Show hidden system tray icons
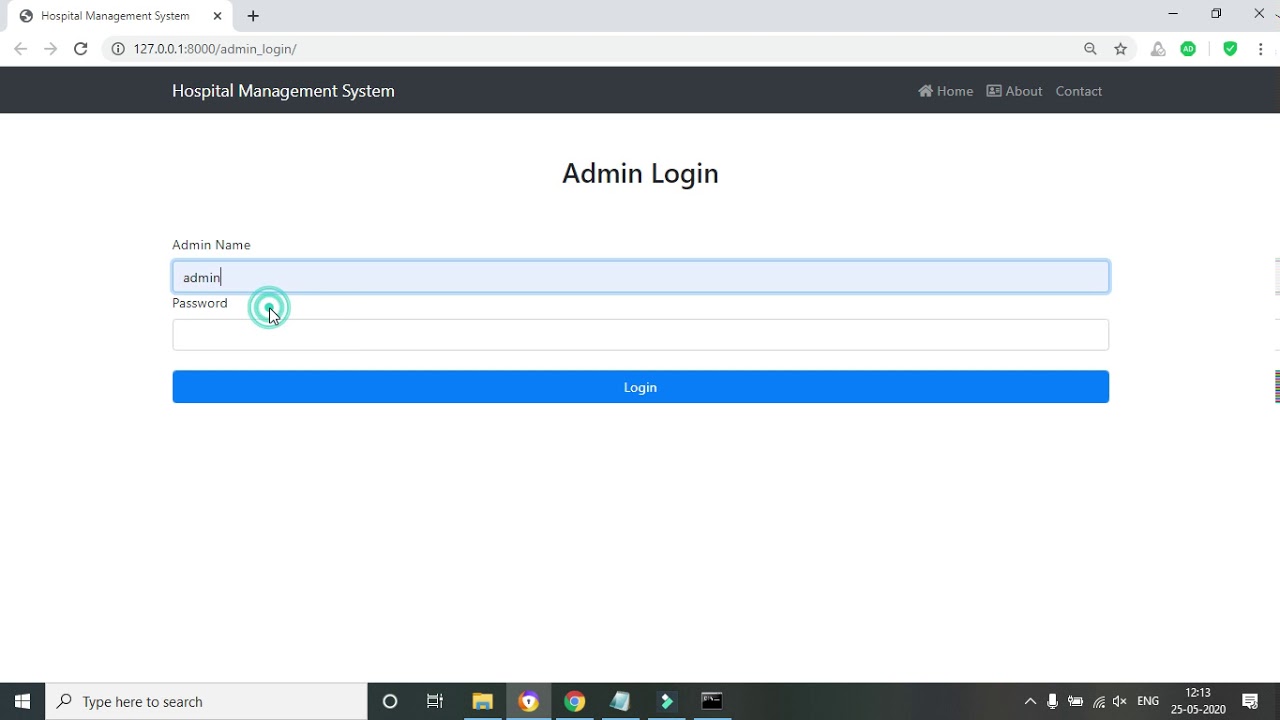 pos(1030,701)
